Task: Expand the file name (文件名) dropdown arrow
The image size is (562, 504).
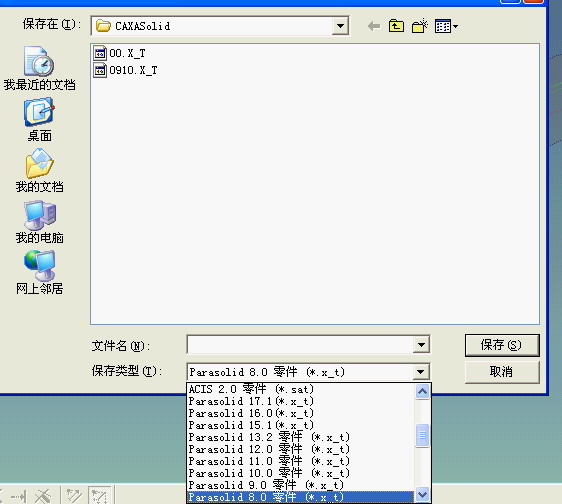Action: tap(421, 345)
